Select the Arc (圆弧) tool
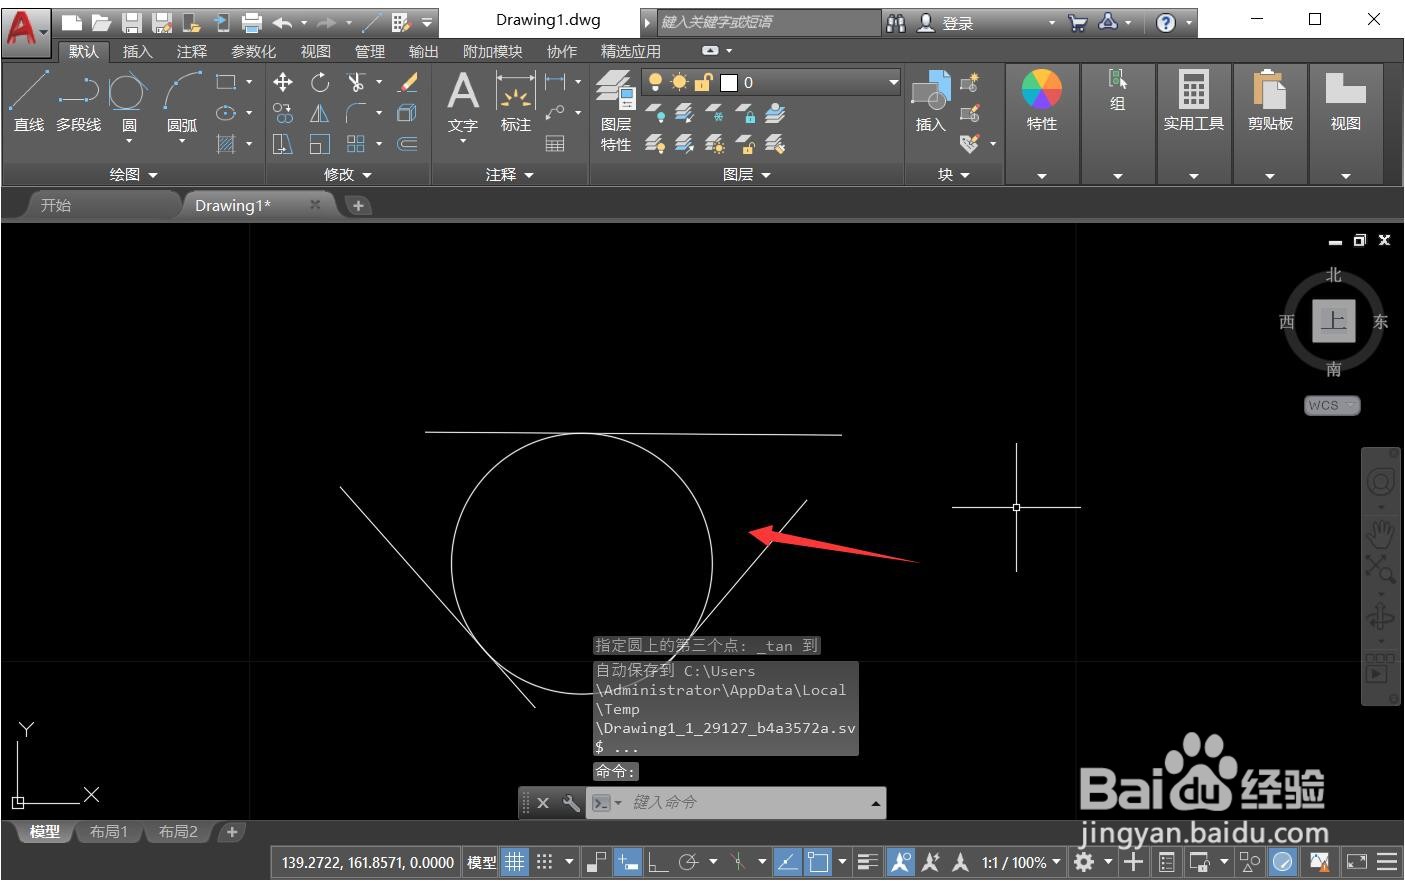This screenshot has width=1405, height=881. (182, 101)
